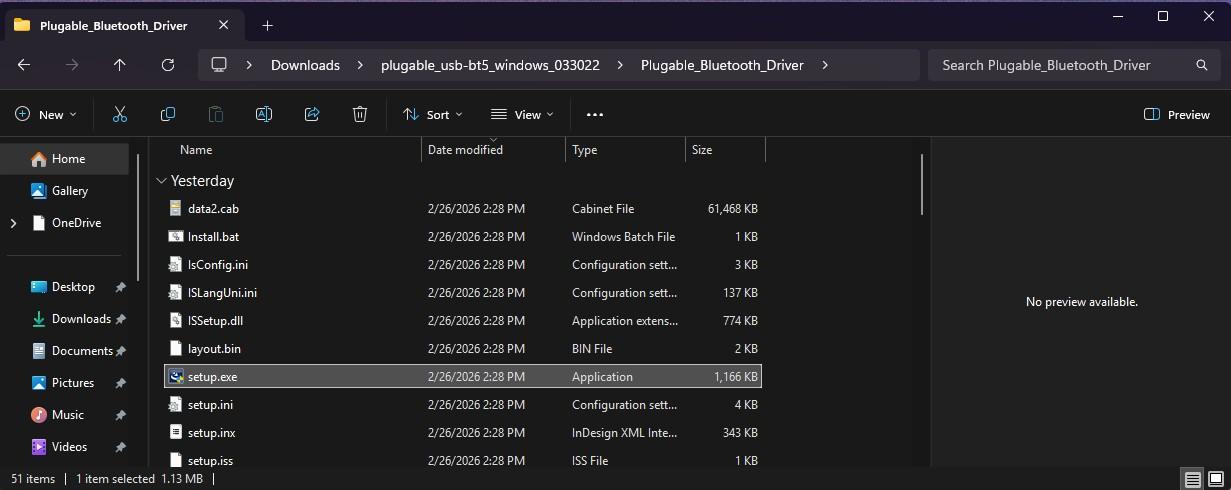Navigate back to previous folder
Image resolution: width=1231 pixels, height=490 pixels.
point(24,65)
